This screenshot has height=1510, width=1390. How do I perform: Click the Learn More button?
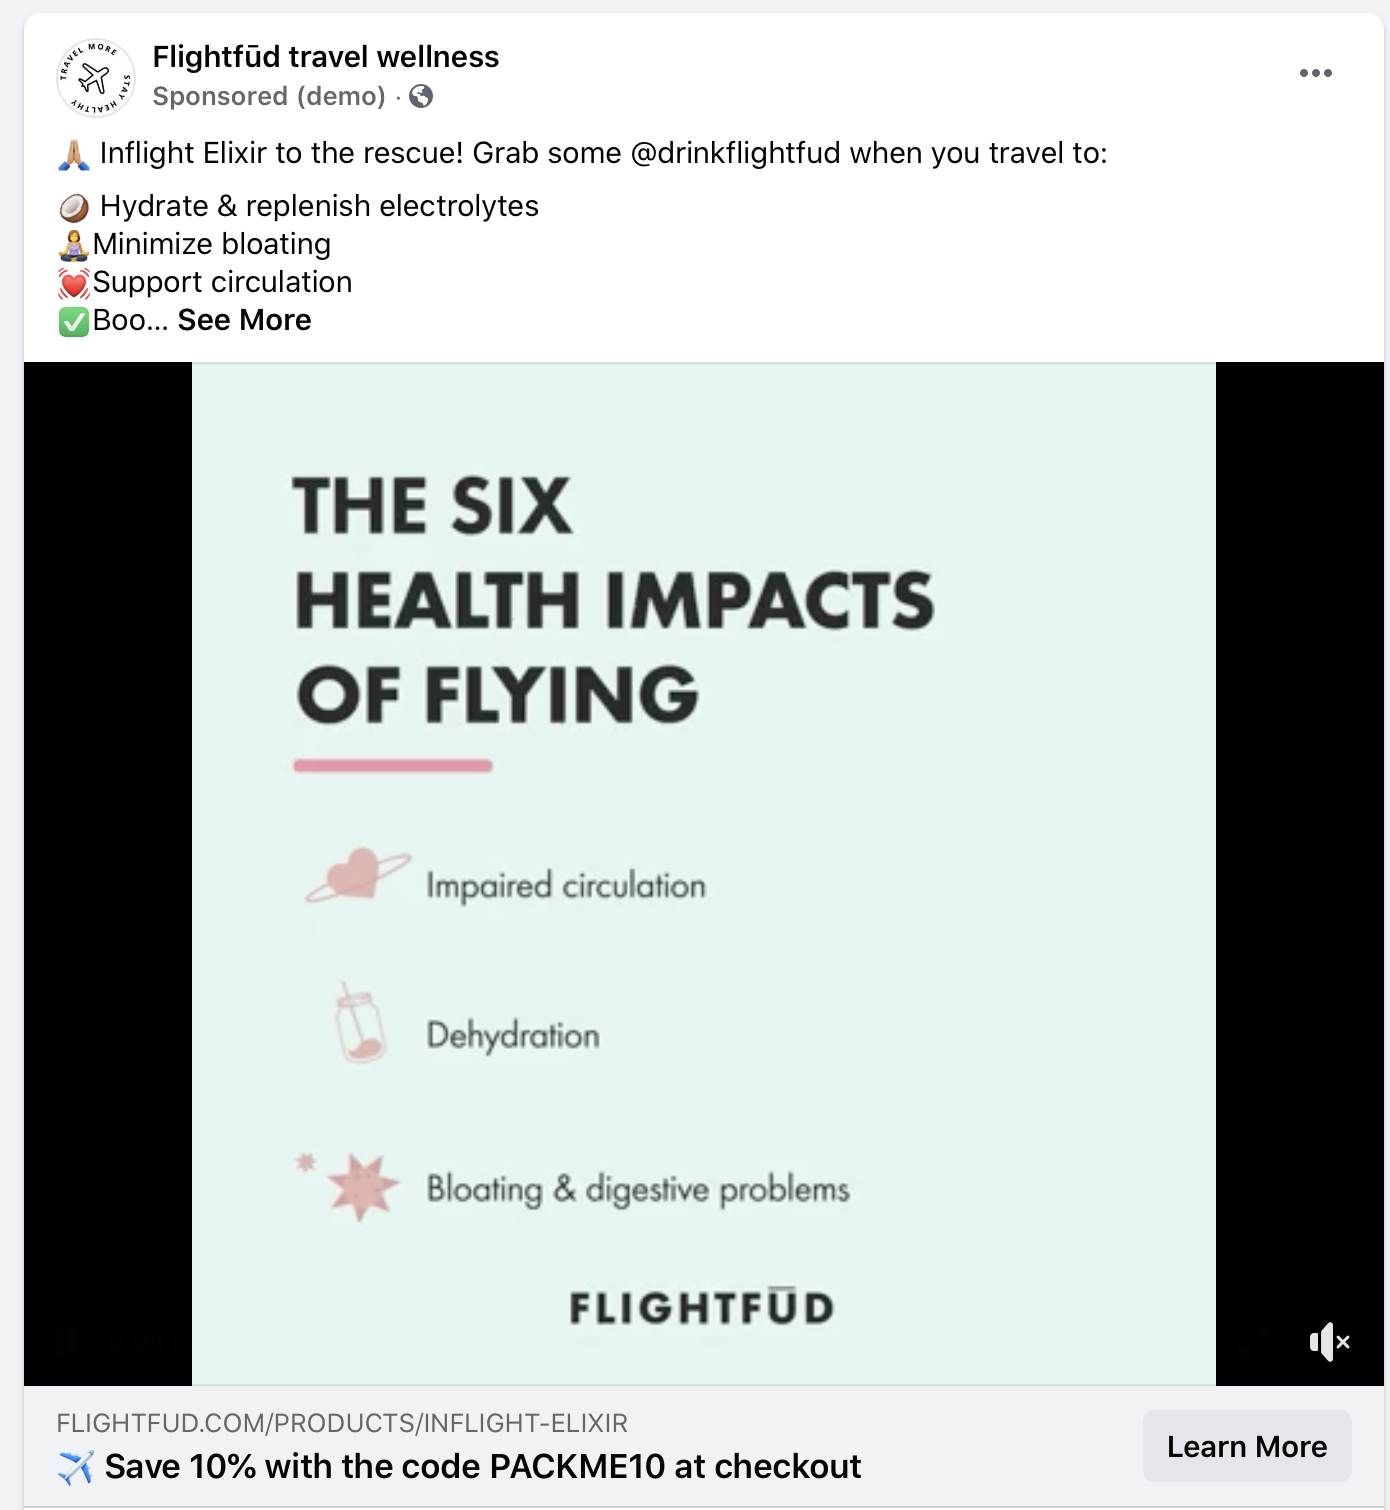click(x=1247, y=1446)
